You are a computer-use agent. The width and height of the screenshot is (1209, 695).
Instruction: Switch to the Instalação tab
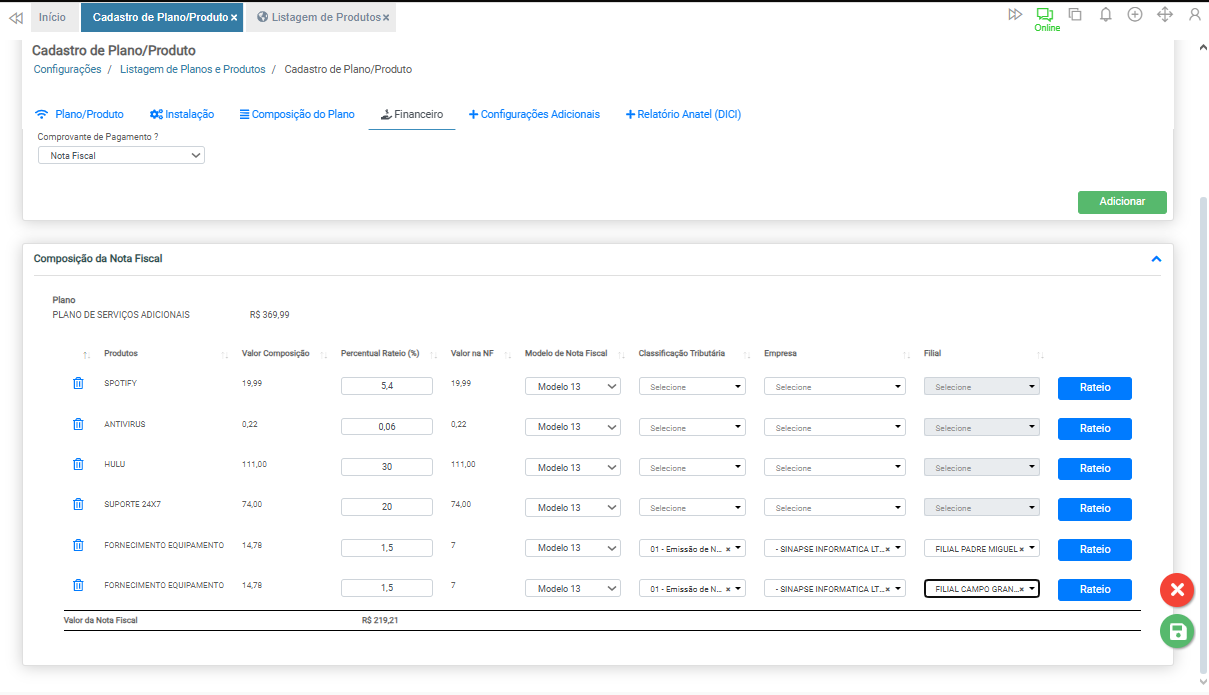tap(182, 114)
